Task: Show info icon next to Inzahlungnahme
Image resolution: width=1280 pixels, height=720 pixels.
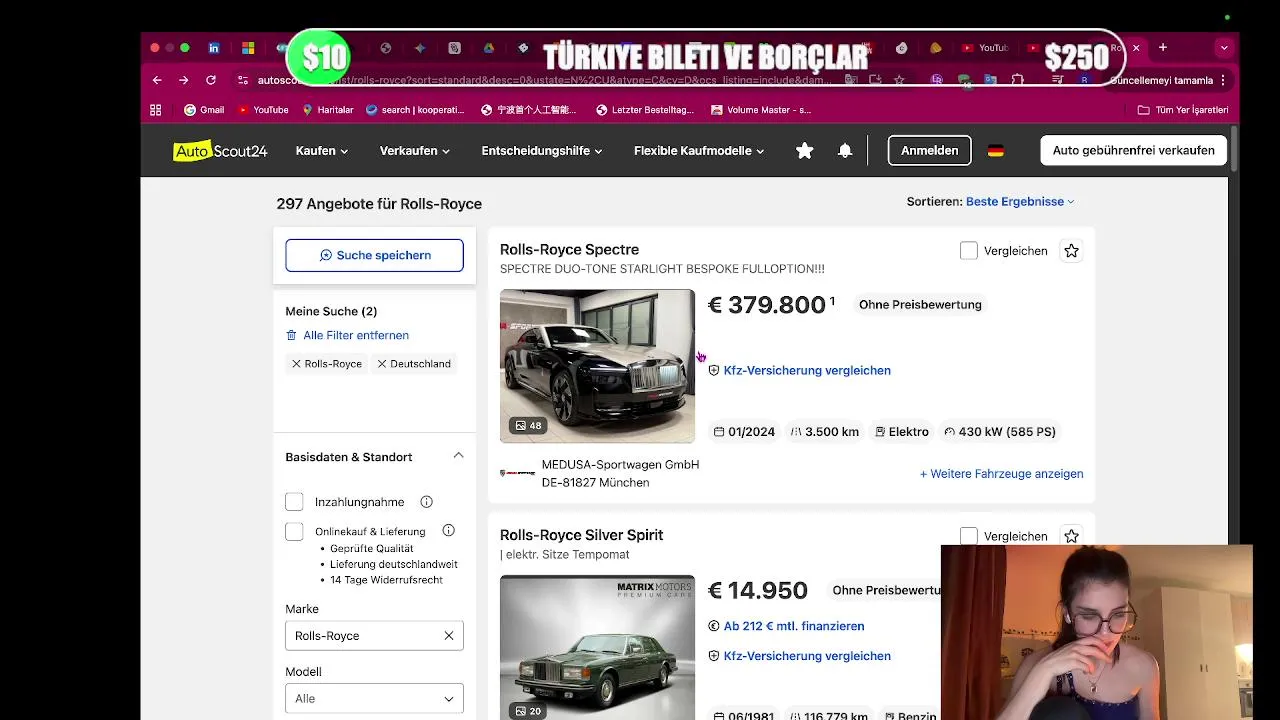Action: click(426, 502)
